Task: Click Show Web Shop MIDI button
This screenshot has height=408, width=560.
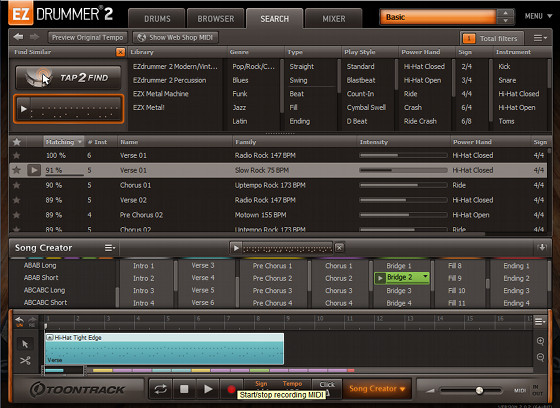Action: click(175, 37)
